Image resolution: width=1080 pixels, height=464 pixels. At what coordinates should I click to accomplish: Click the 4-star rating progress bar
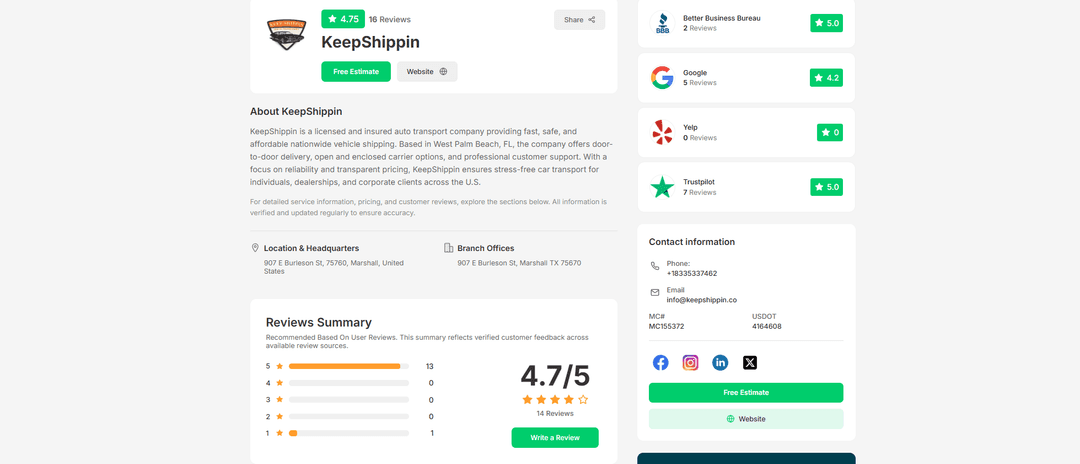(x=349, y=383)
